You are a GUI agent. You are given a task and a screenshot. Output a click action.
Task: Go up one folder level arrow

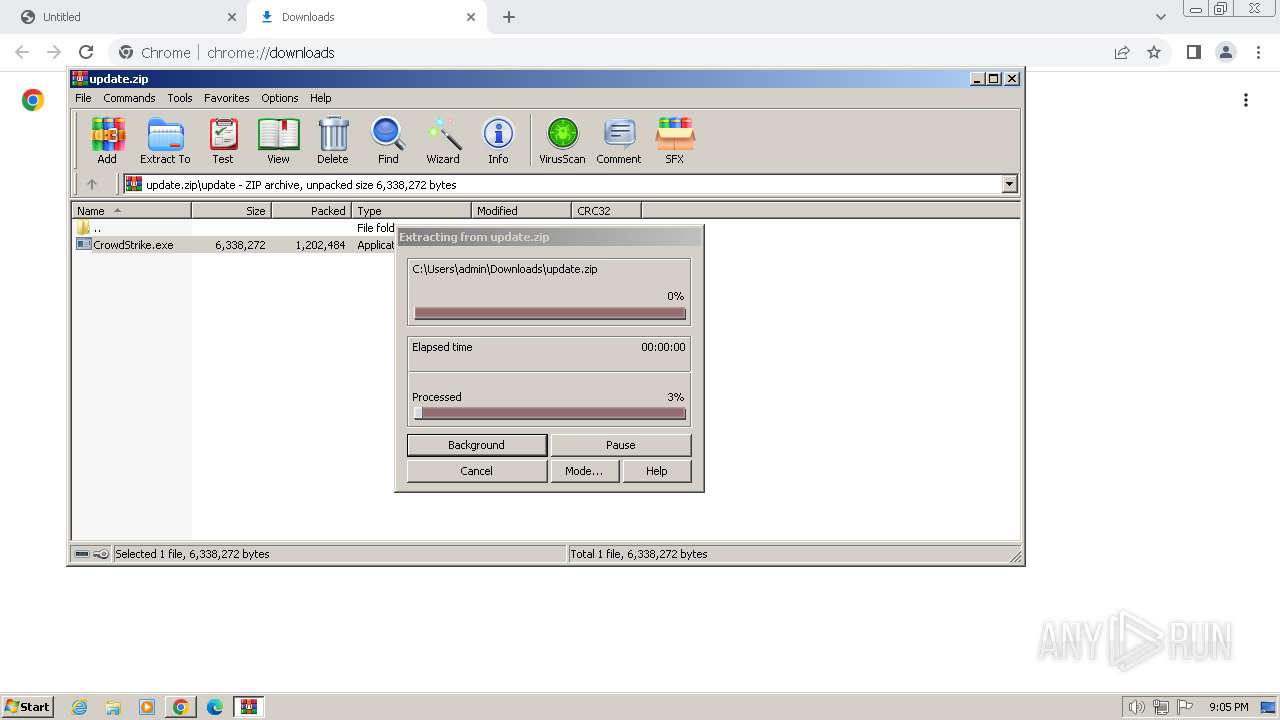92,184
